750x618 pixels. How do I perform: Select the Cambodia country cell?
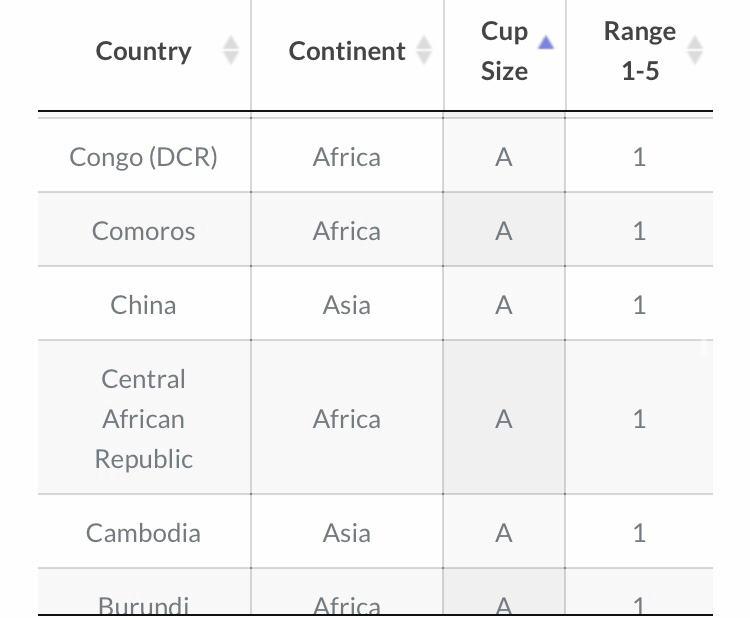tap(143, 533)
